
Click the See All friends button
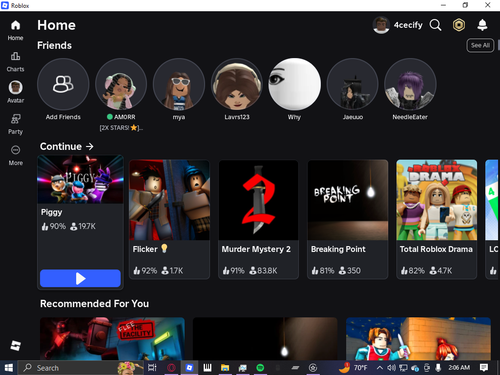click(x=480, y=46)
